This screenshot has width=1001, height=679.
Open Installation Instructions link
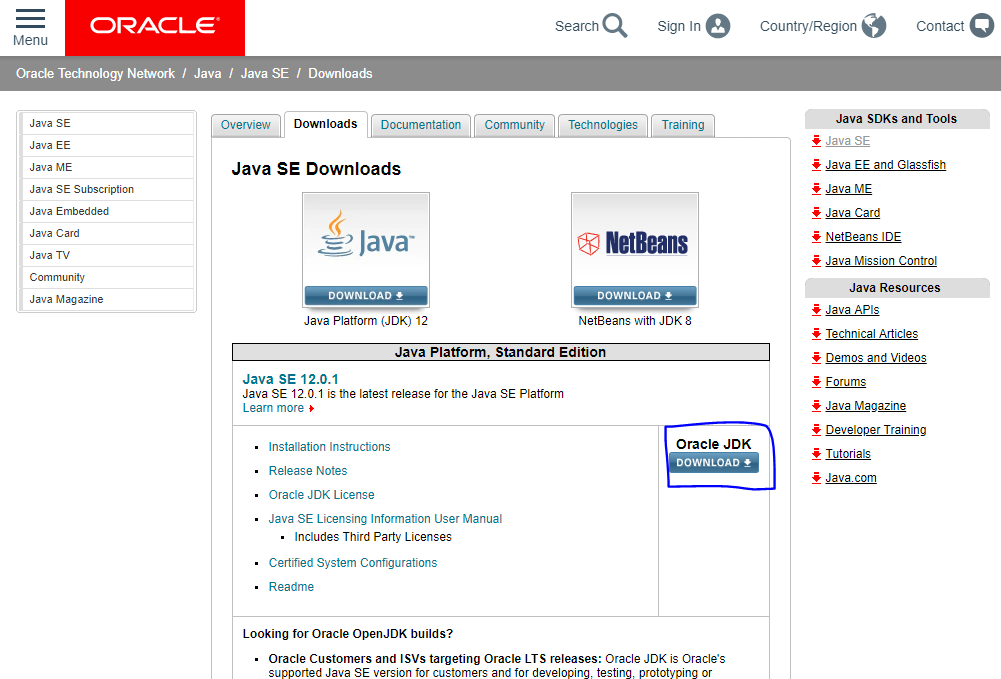point(329,447)
